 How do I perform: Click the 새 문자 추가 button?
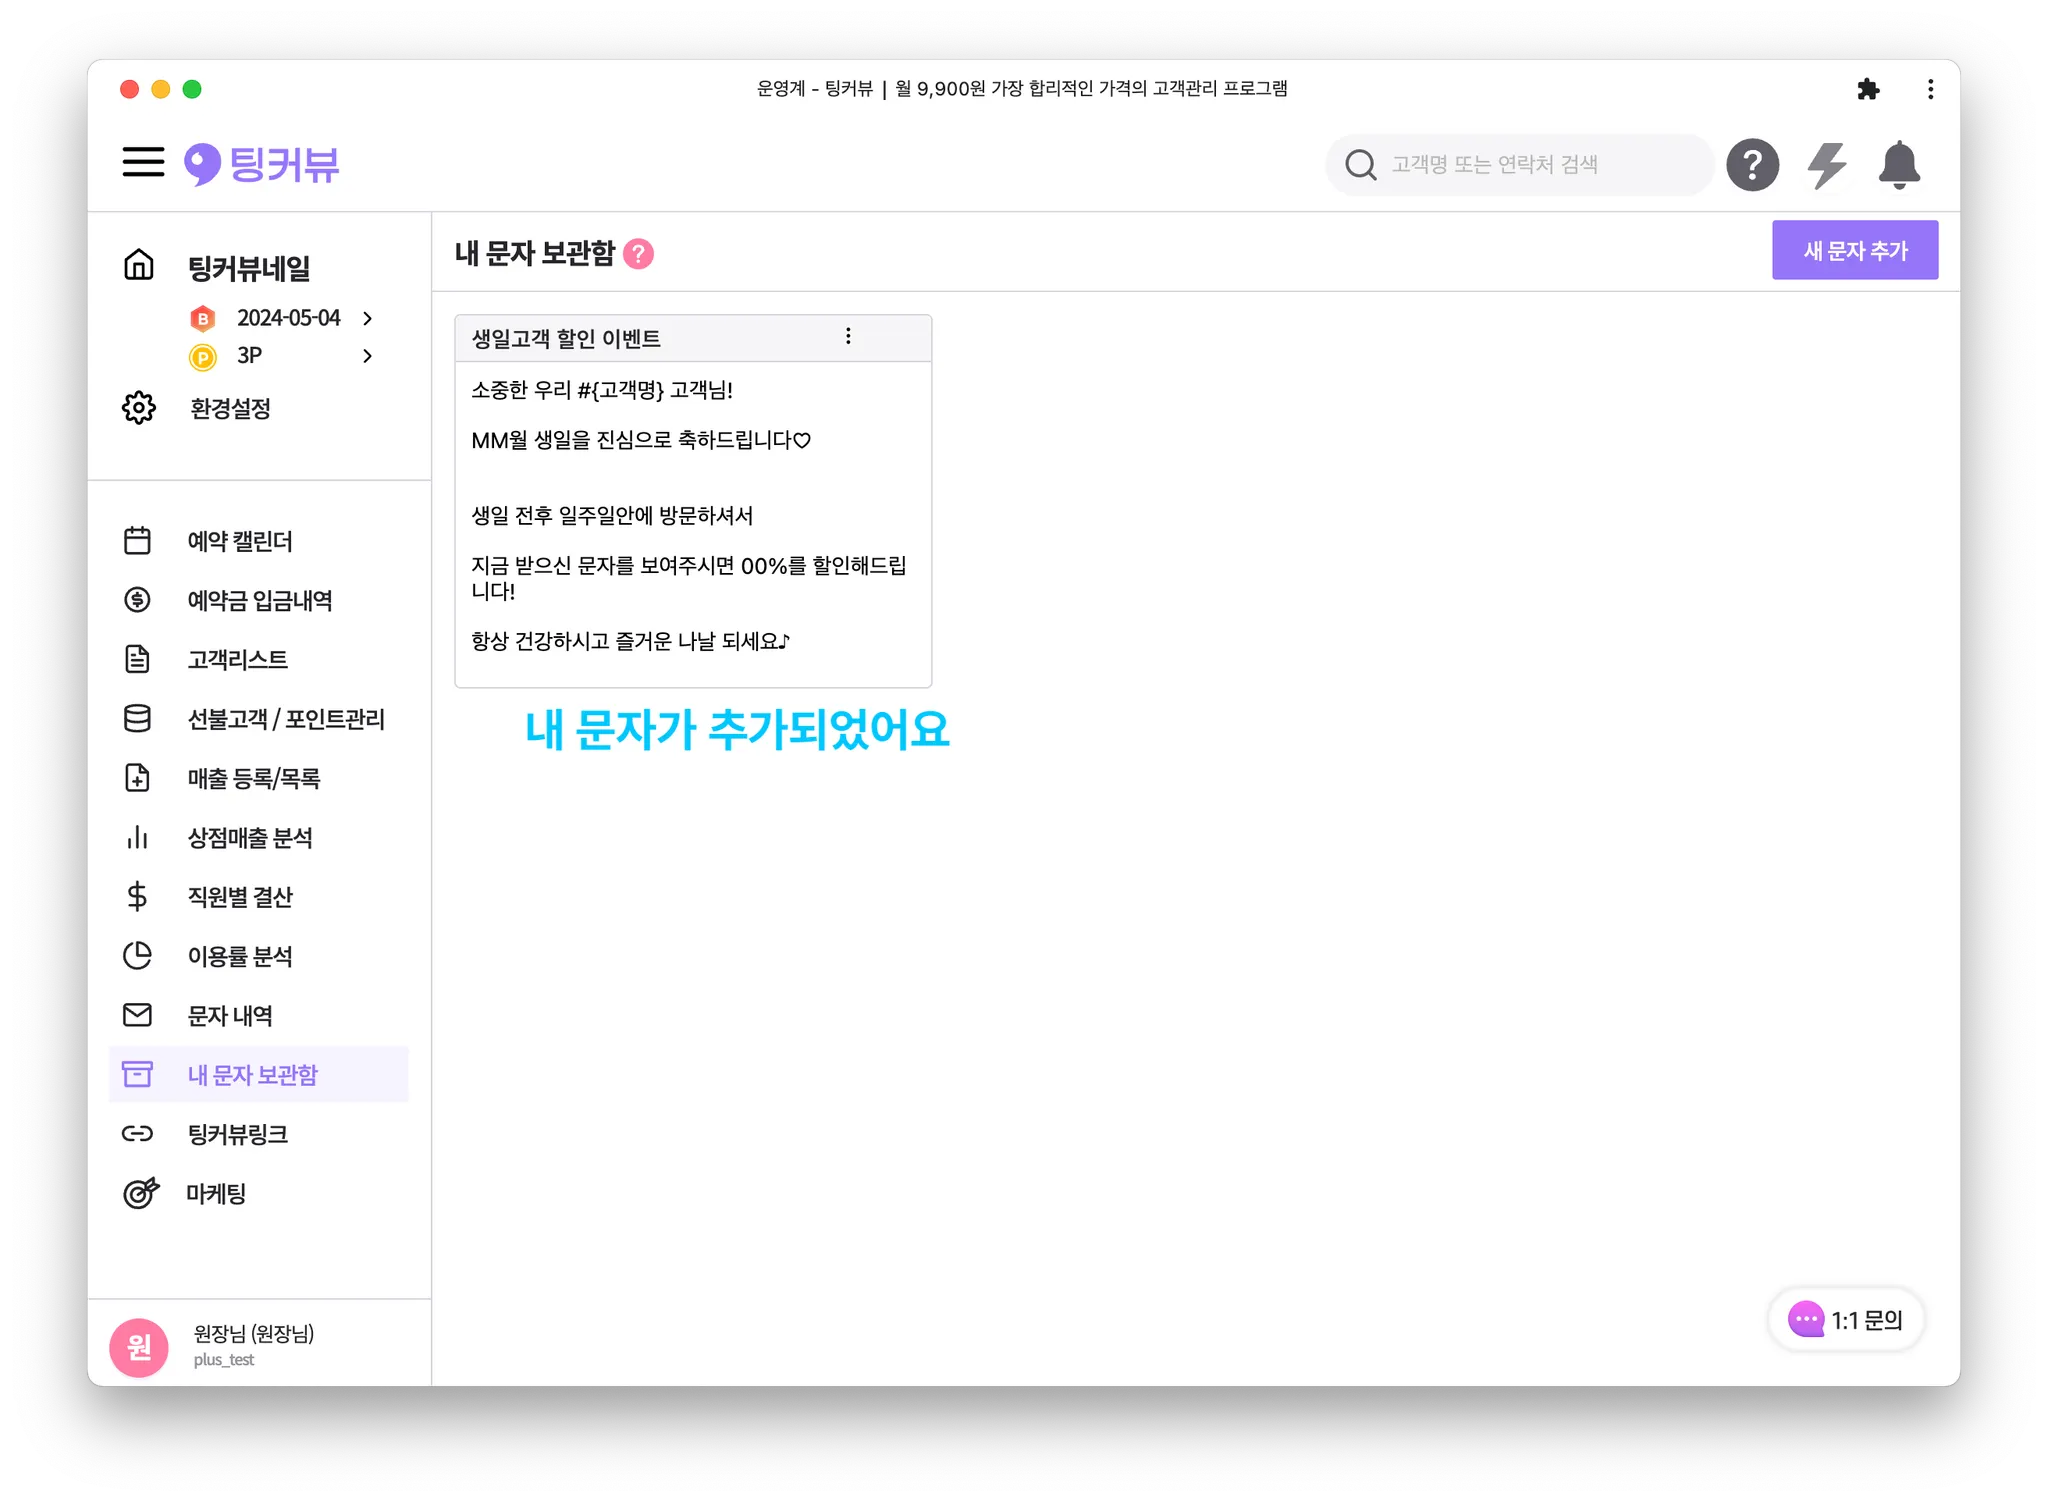1854,250
